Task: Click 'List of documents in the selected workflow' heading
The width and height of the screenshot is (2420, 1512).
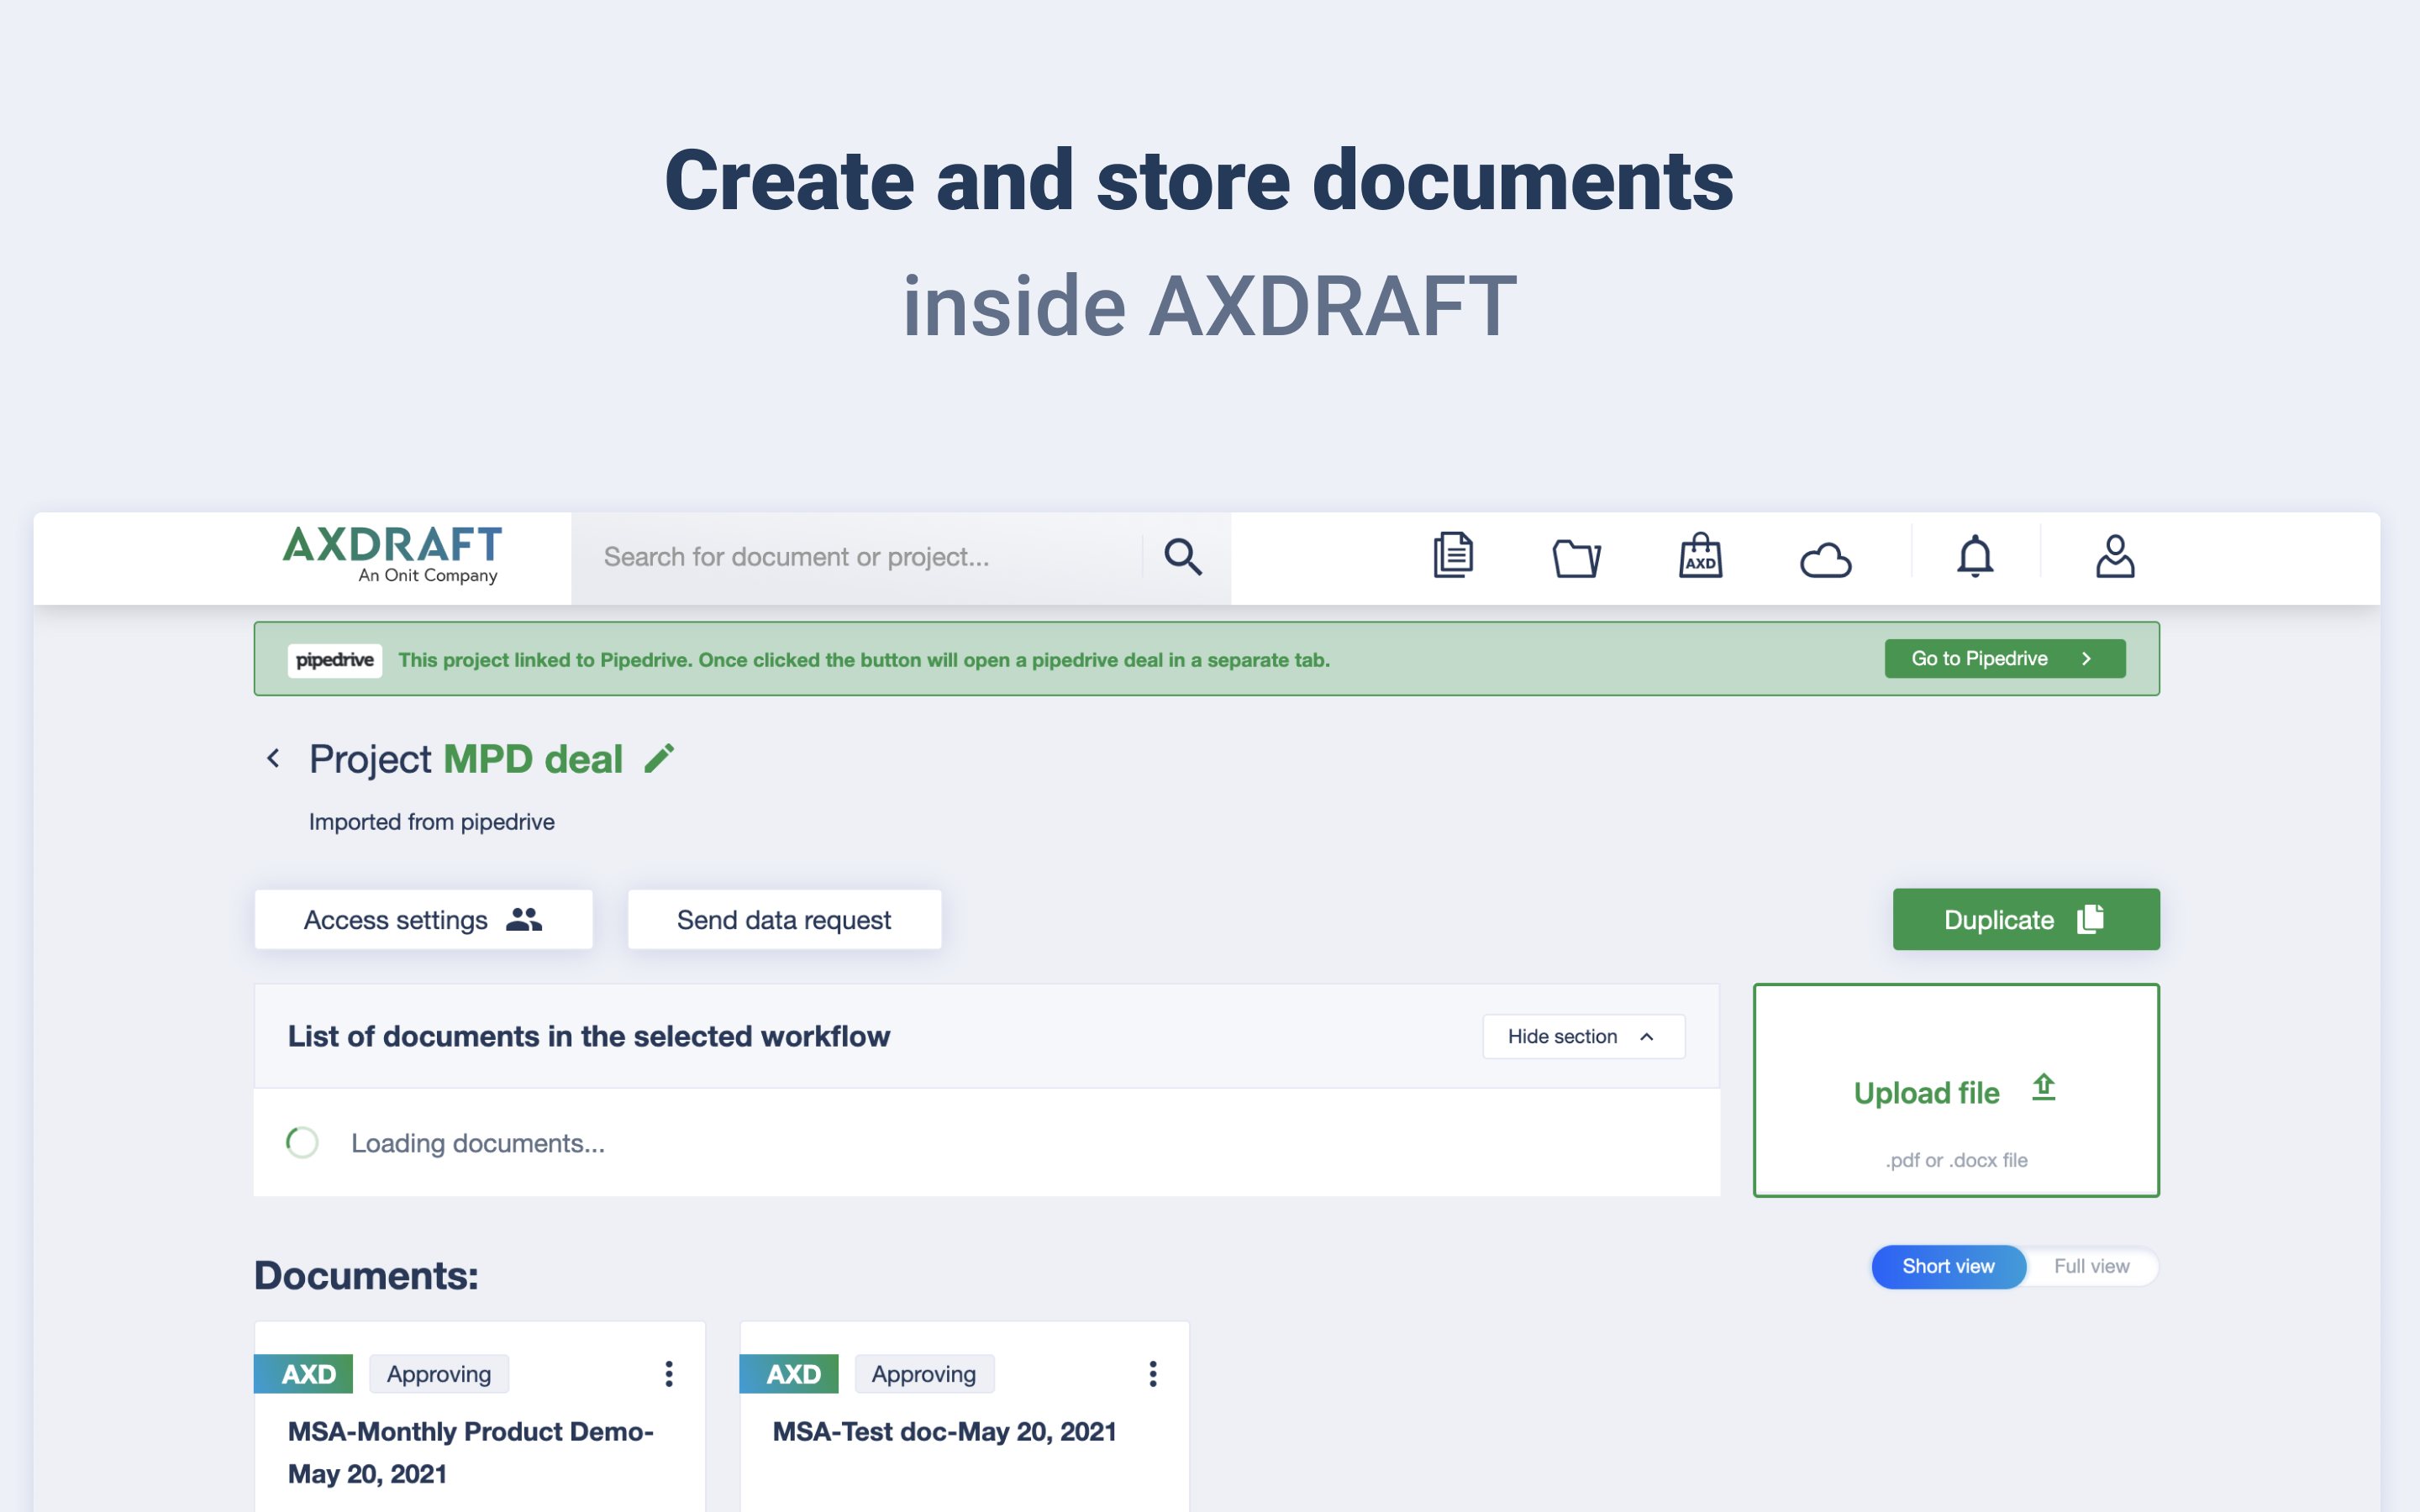Action: pyautogui.click(x=589, y=1037)
